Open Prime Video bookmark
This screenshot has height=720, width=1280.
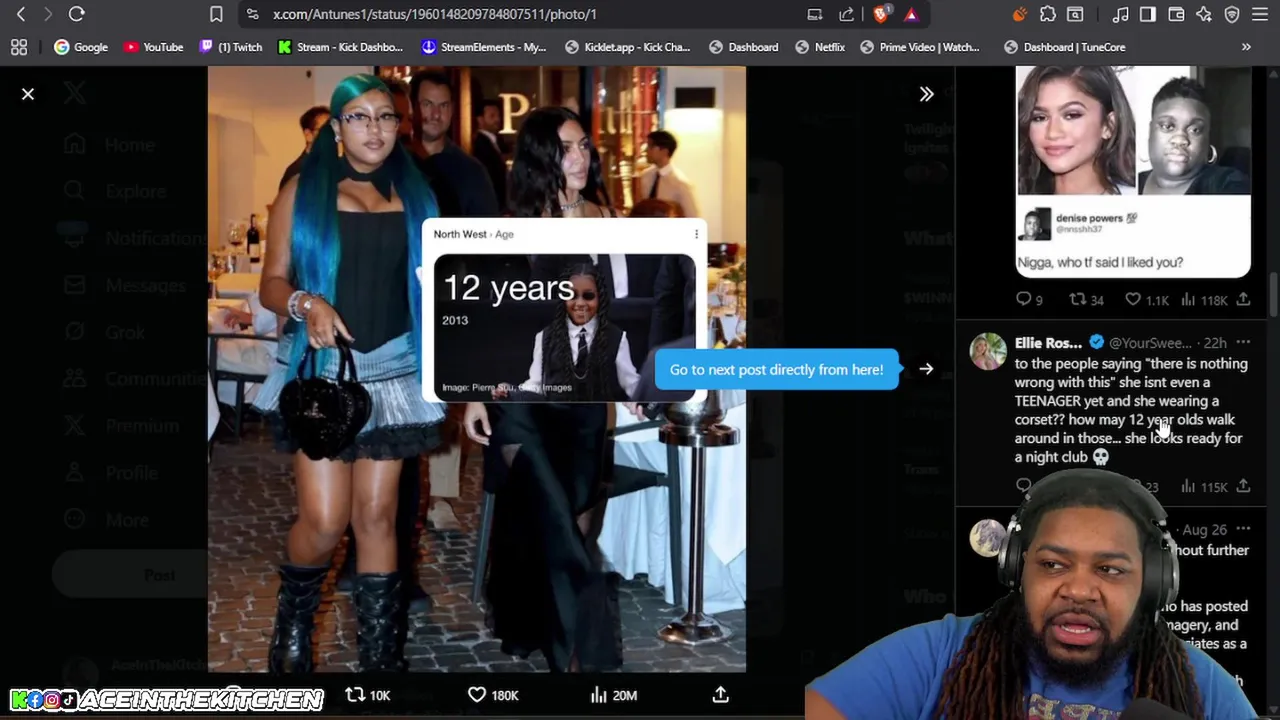click(x=920, y=47)
